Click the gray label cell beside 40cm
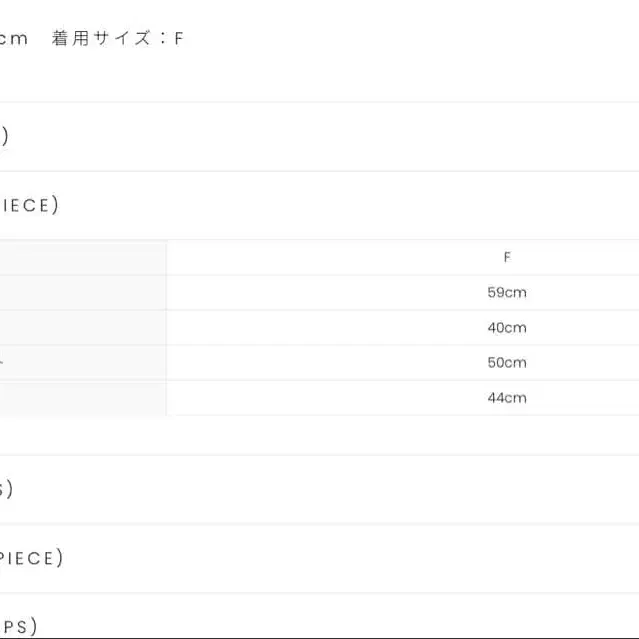The width and height of the screenshot is (639, 639). click(x=82, y=328)
